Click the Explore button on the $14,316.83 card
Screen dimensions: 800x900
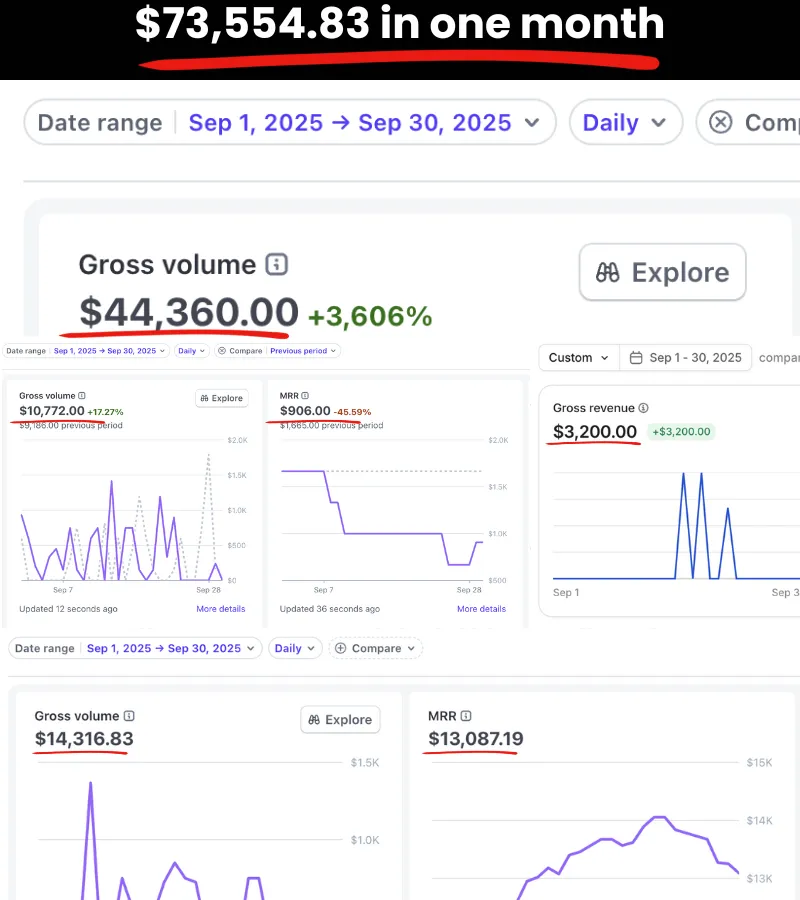[x=339, y=720]
